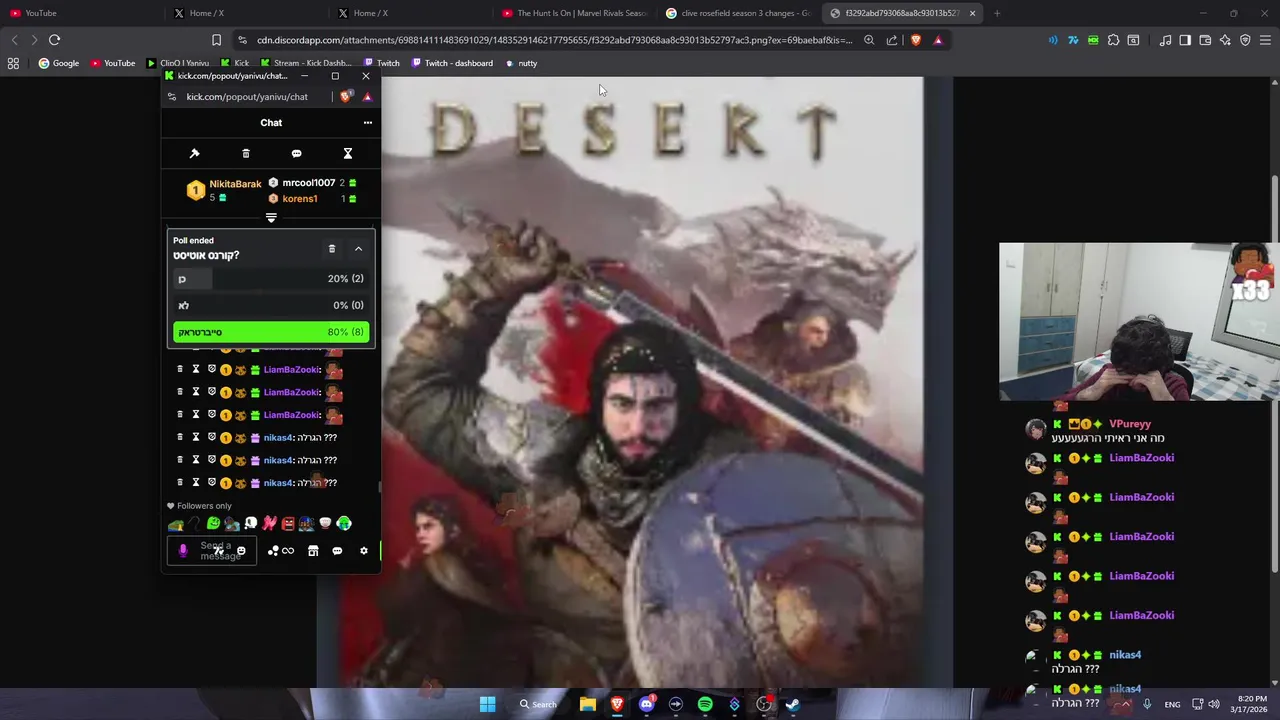
Task: Open the Brave Wallet icon
Action: click(x=1205, y=40)
